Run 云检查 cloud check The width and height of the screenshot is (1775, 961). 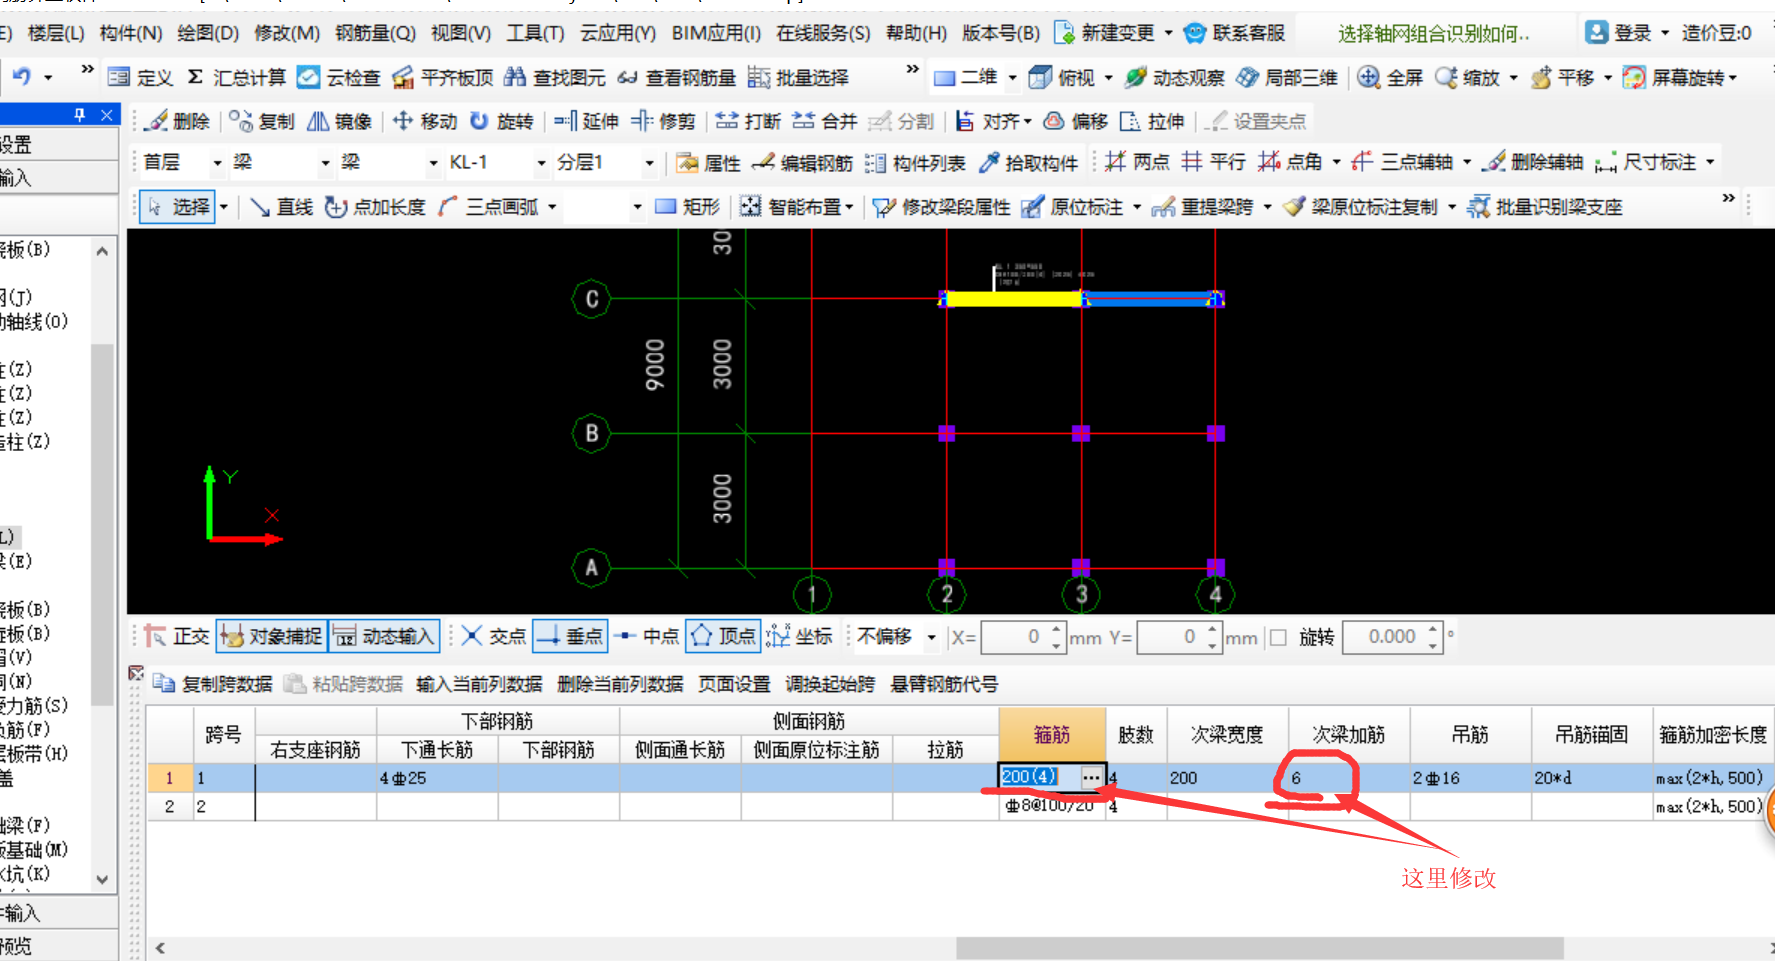tap(339, 77)
